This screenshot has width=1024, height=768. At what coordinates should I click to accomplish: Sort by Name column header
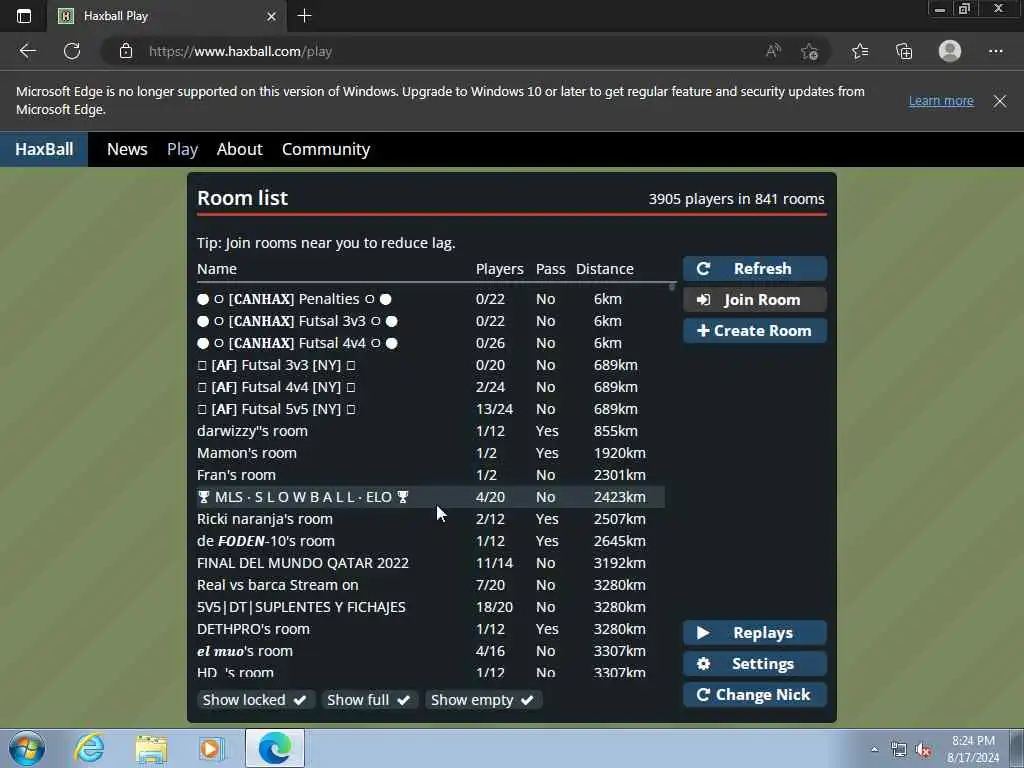point(217,269)
